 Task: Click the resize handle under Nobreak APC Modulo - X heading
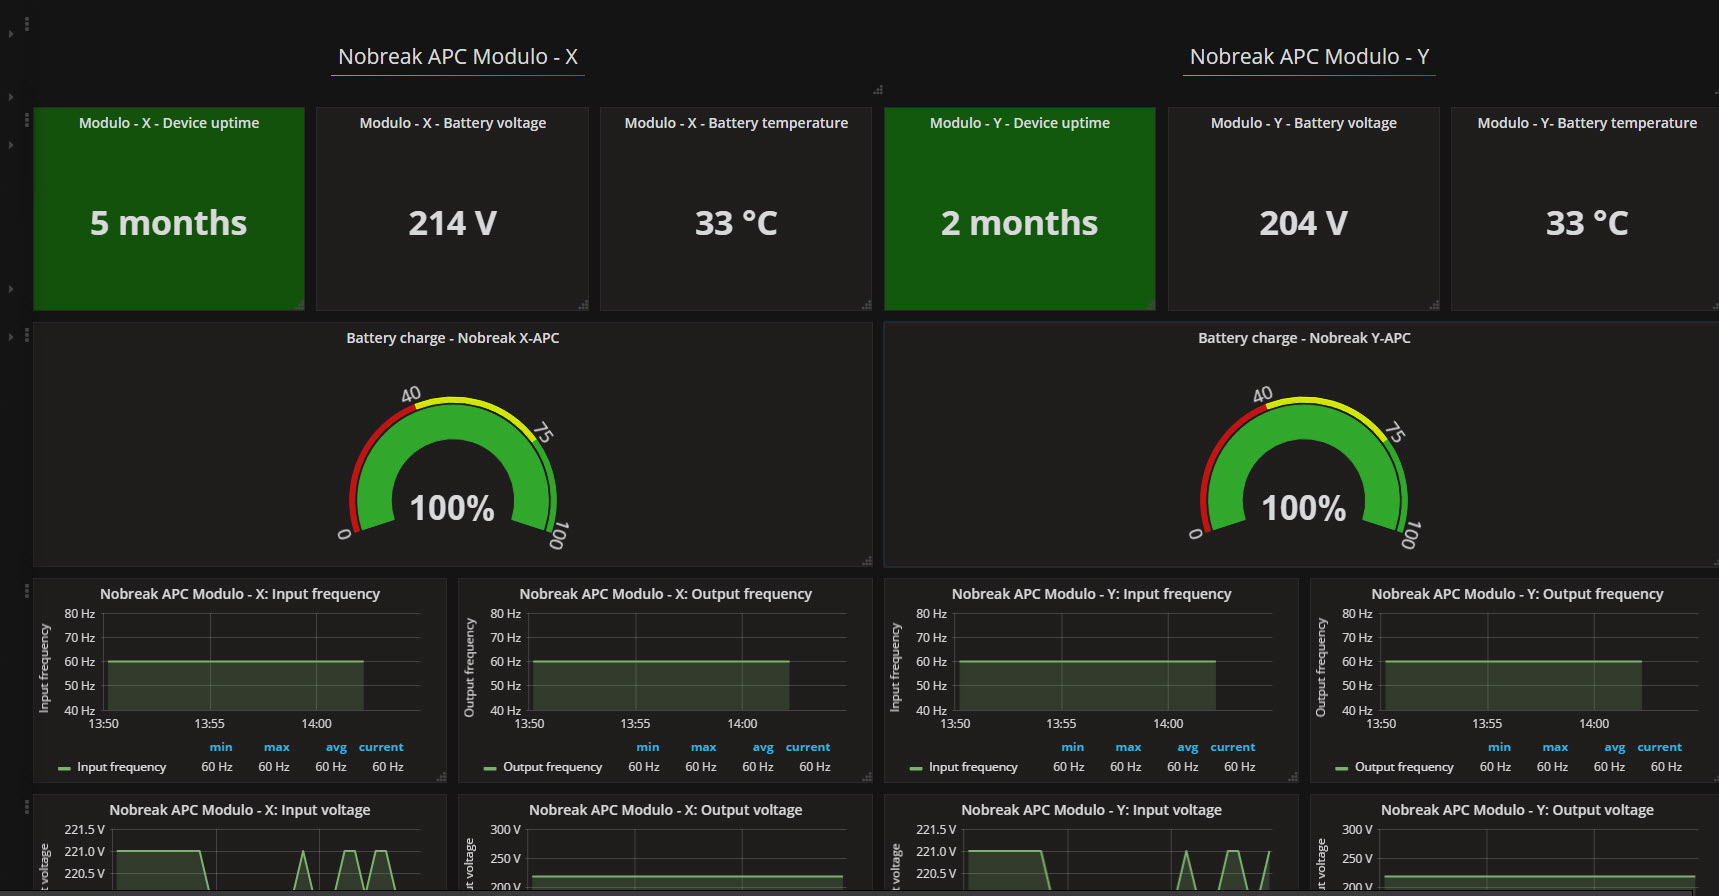coord(878,90)
